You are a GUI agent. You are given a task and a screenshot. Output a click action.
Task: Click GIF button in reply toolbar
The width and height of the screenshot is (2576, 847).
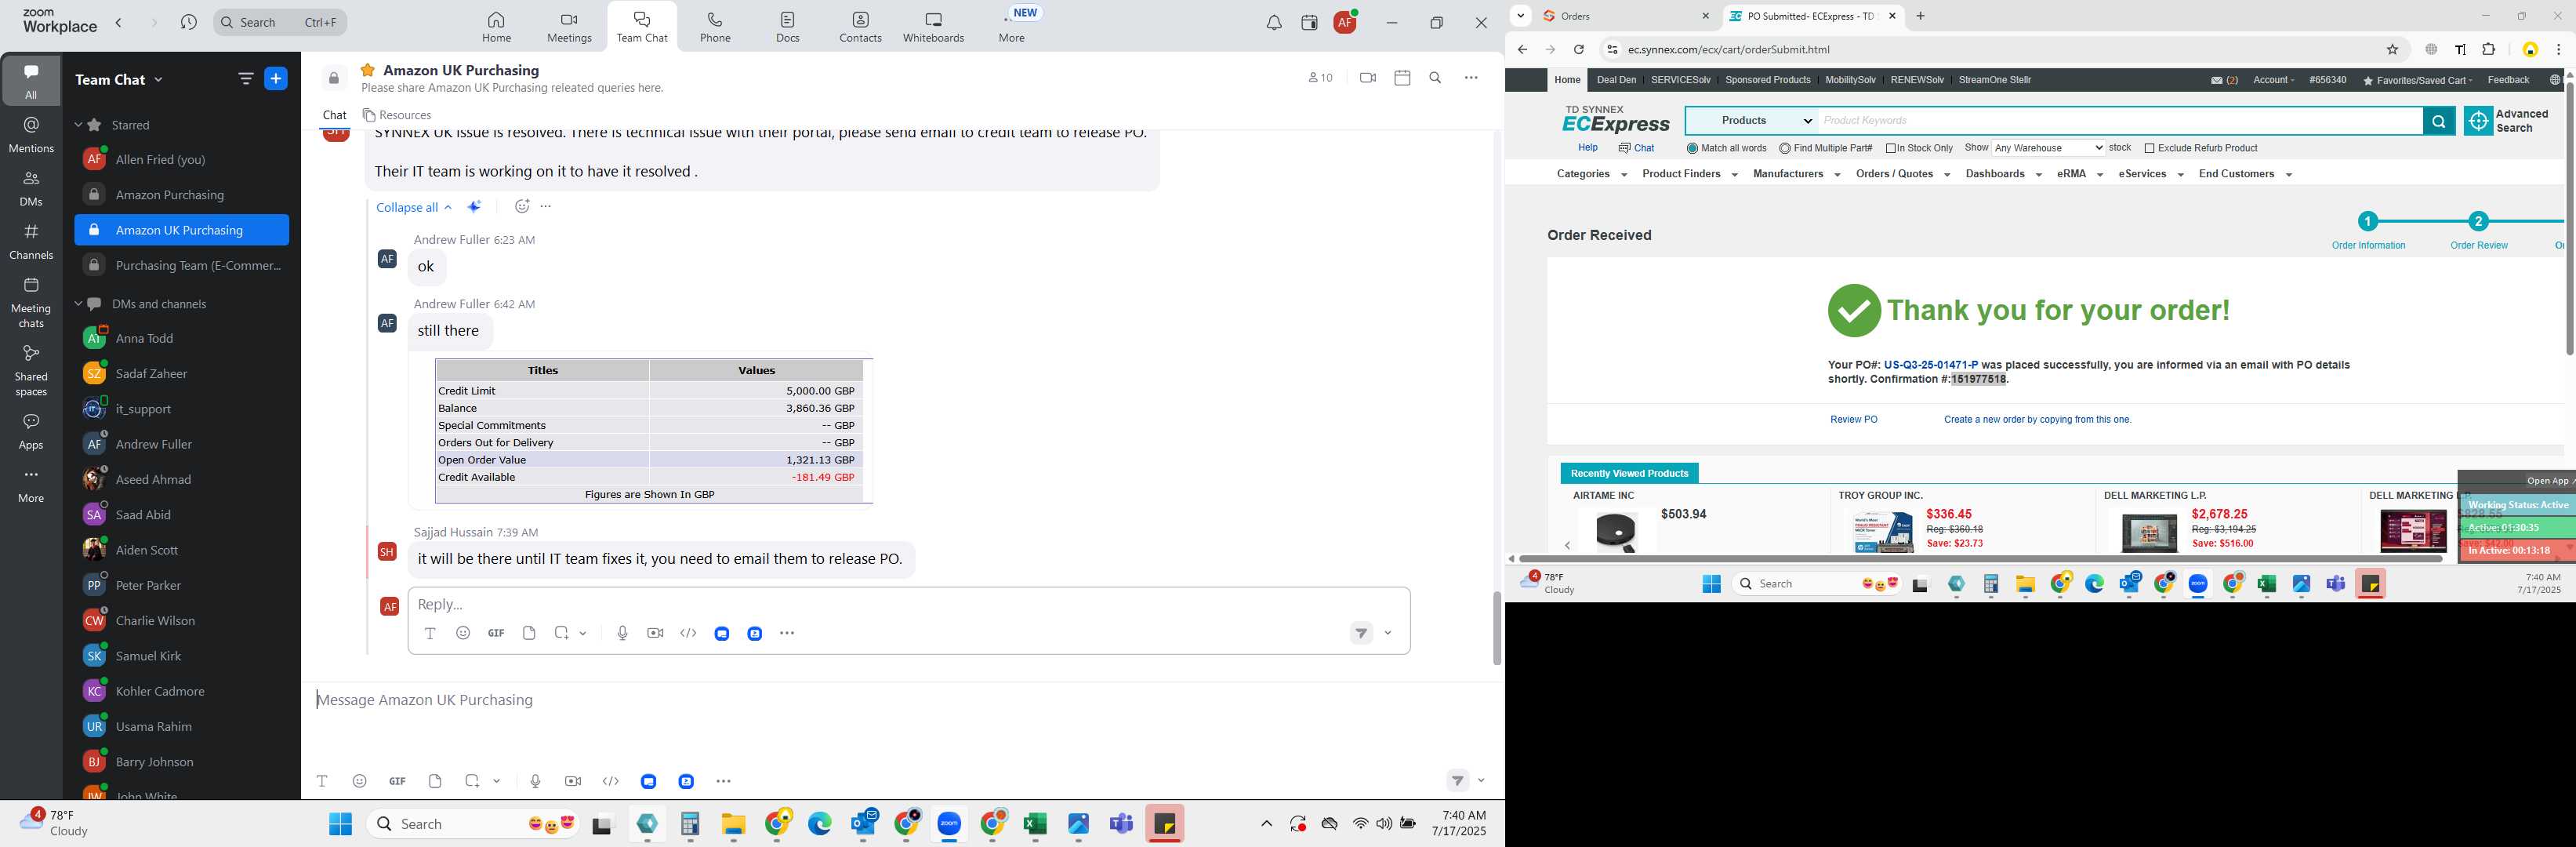point(496,633)
